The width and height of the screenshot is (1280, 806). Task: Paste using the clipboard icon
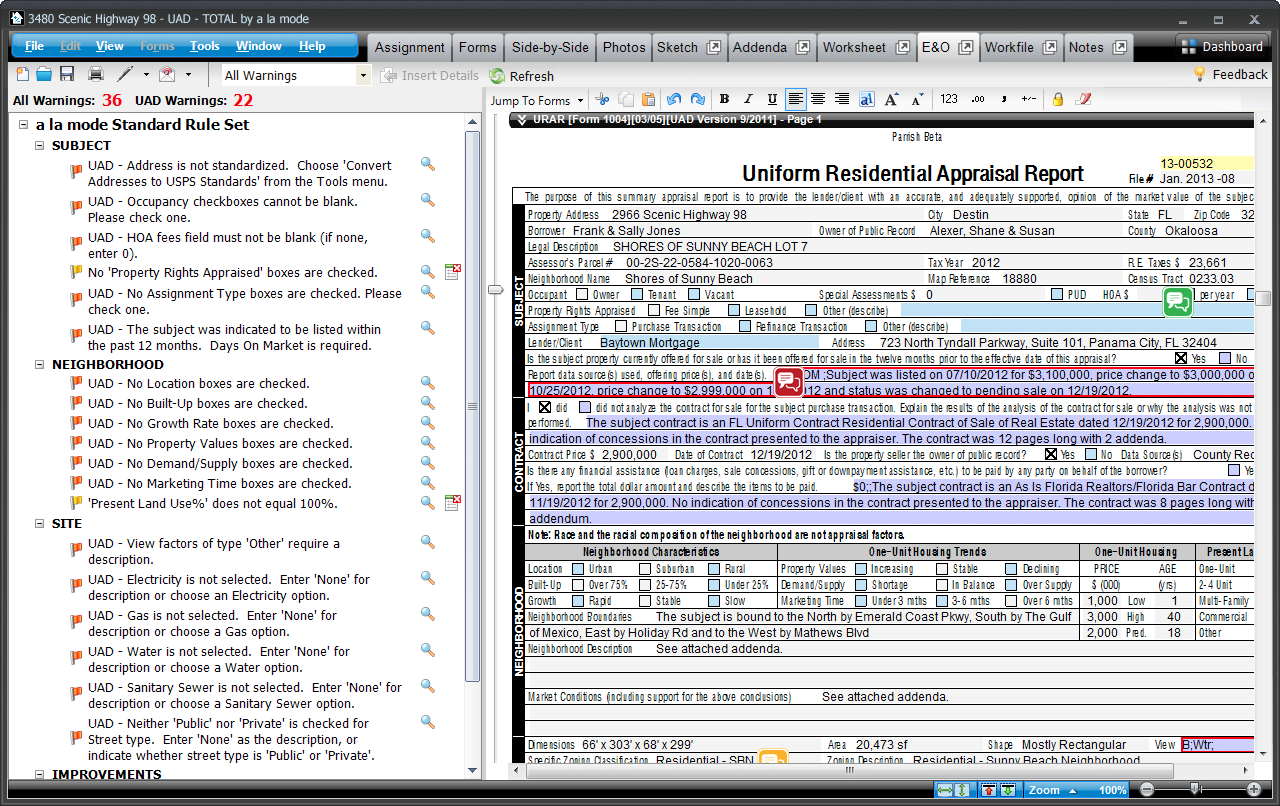click(648, 99)
